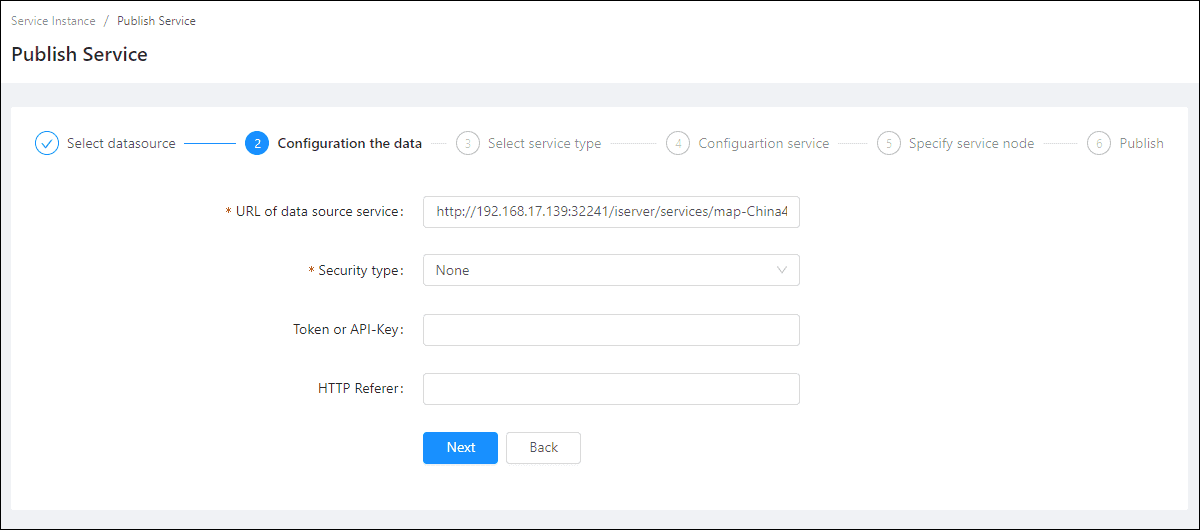Focus the URL of data source service field
Screen dimensions: 1200x530
click(611, 212)
